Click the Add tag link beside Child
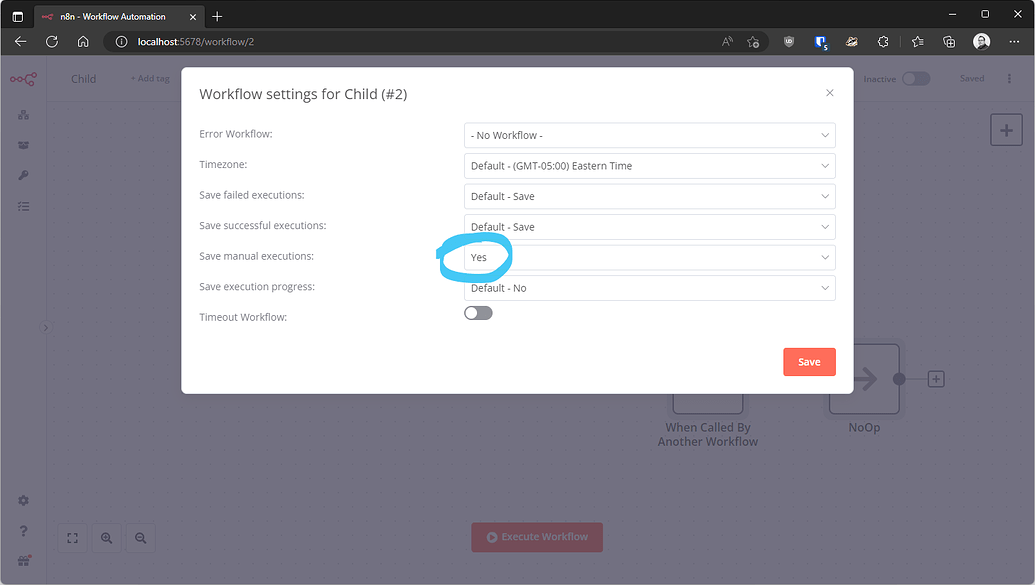The image size is (1035, 585). click(x=148, y=78)
